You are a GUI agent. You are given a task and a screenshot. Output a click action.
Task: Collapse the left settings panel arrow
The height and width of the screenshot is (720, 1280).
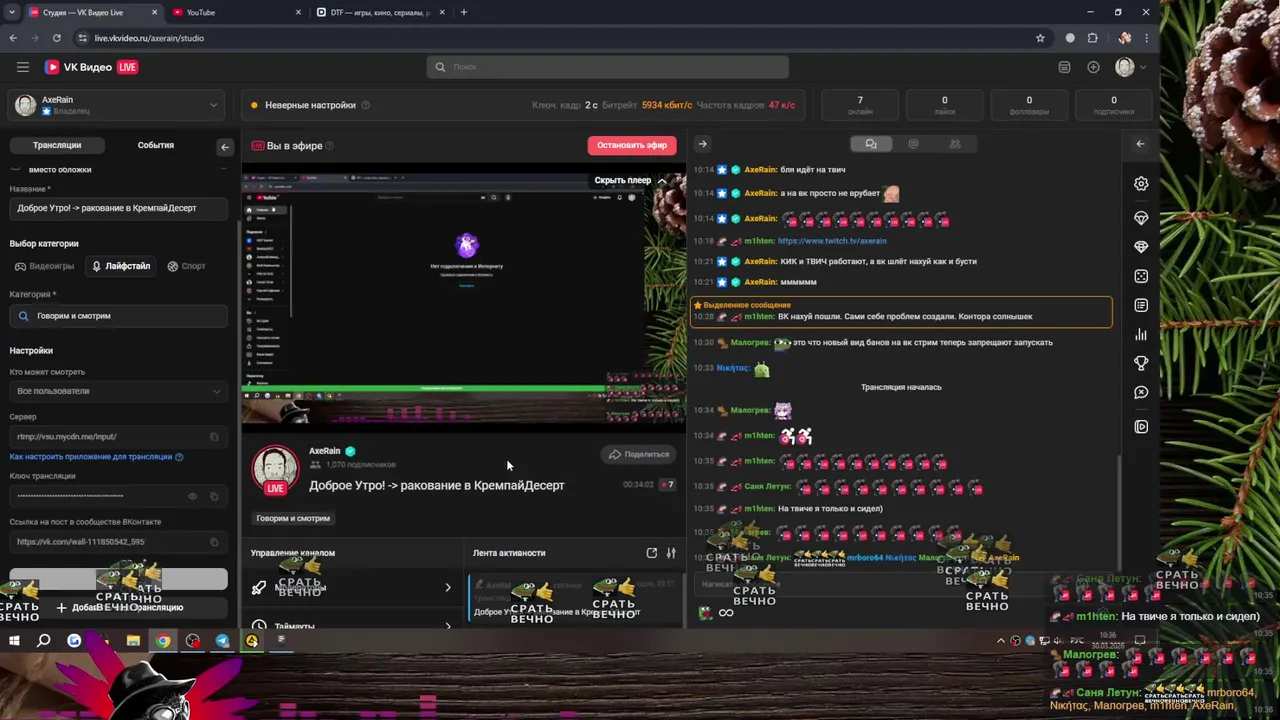224,147
